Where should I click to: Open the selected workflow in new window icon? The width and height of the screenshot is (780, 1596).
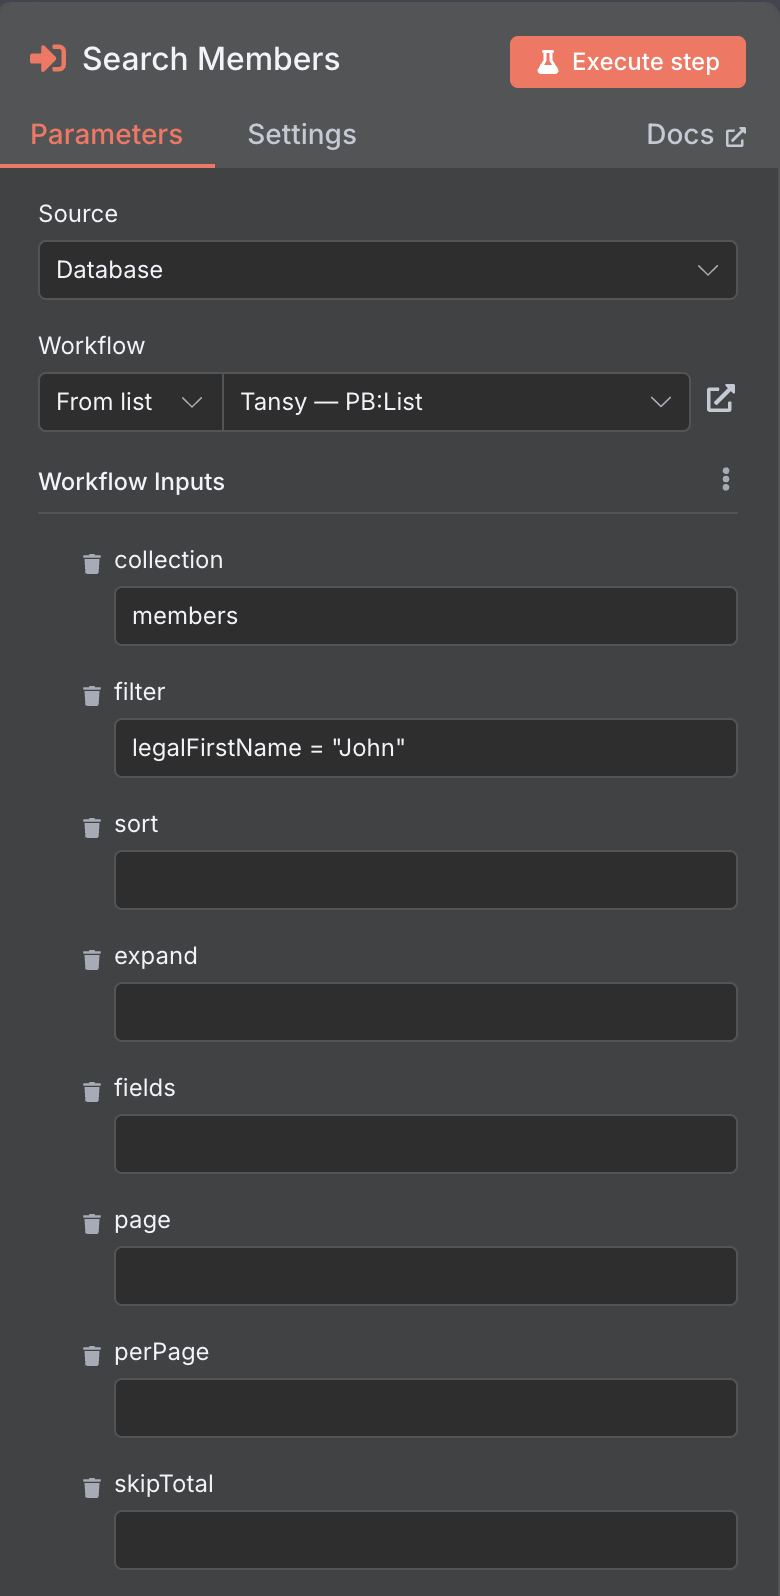[x=720, y=399]
